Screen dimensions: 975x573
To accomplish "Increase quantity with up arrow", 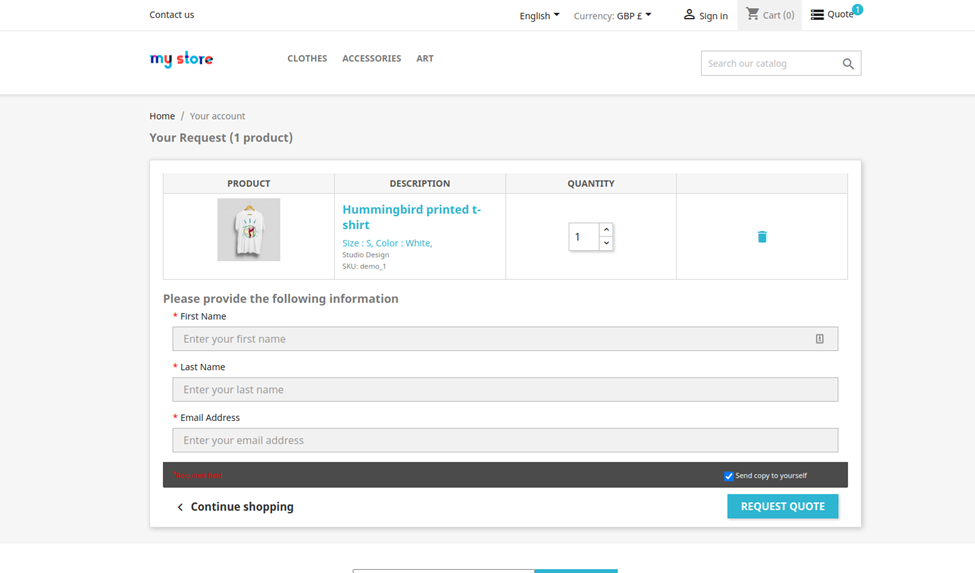I will tap(606, 230).
